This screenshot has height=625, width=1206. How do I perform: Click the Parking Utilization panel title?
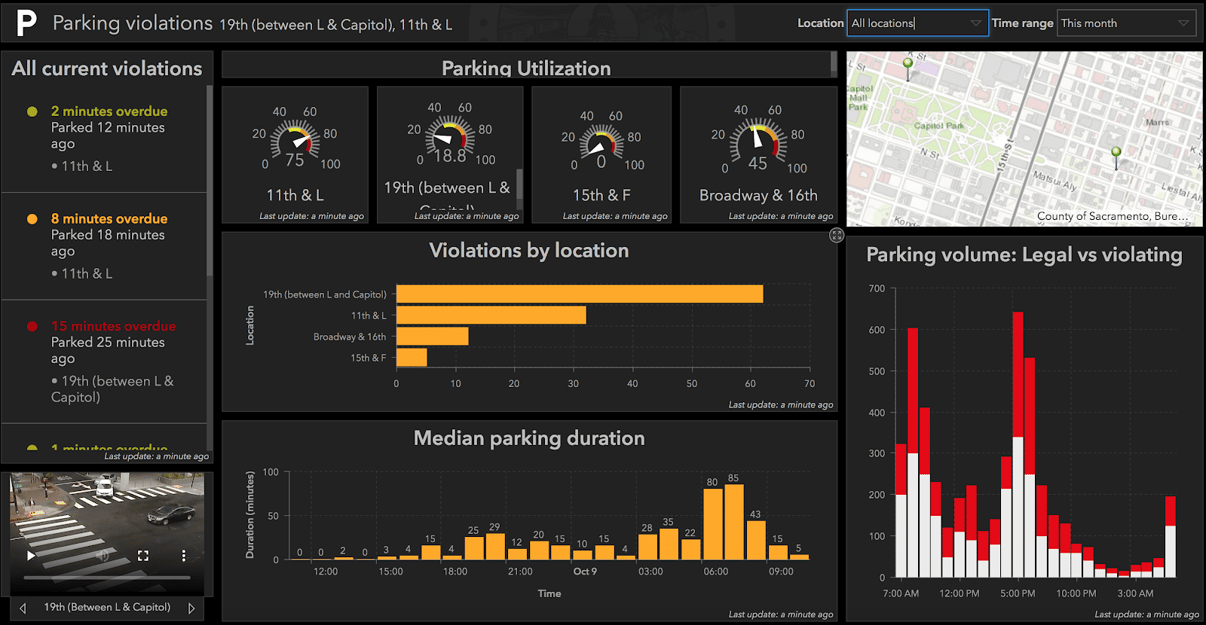(x=526, y=68)
